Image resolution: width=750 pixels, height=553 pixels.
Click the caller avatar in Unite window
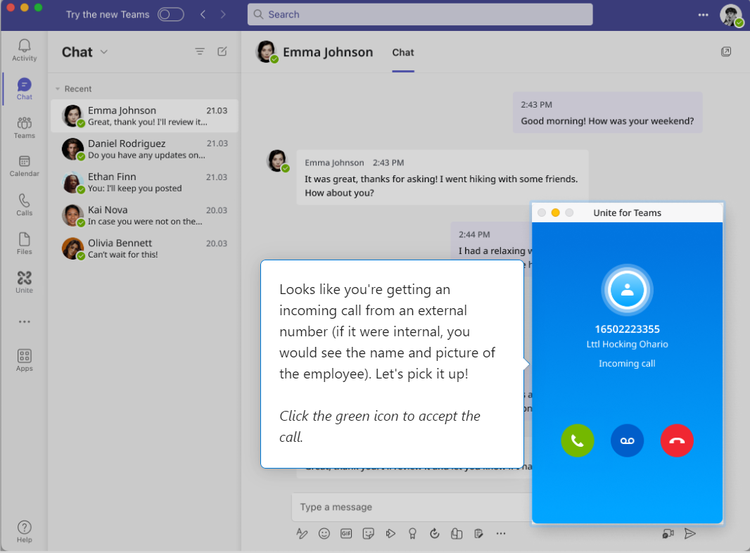coord(627,290)
